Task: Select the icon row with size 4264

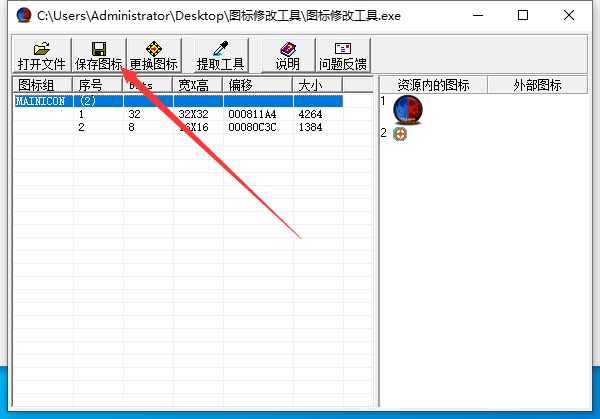Action: (200, 115)
